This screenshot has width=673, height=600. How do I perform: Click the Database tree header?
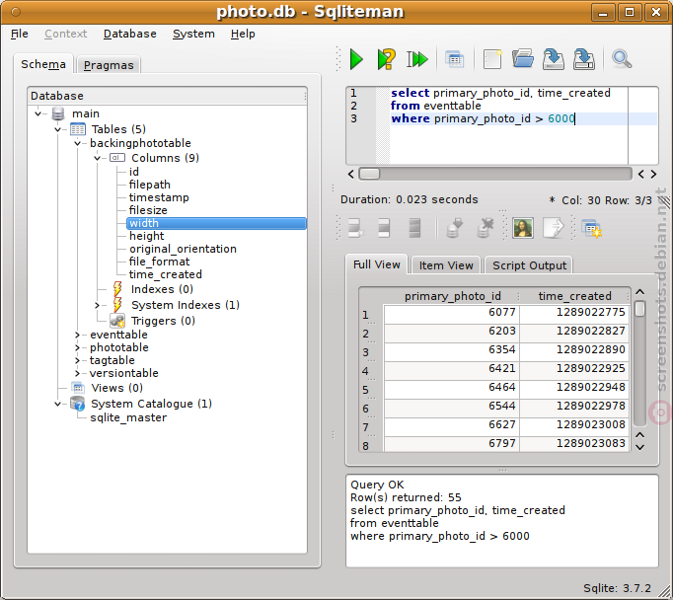click(167, 96)
